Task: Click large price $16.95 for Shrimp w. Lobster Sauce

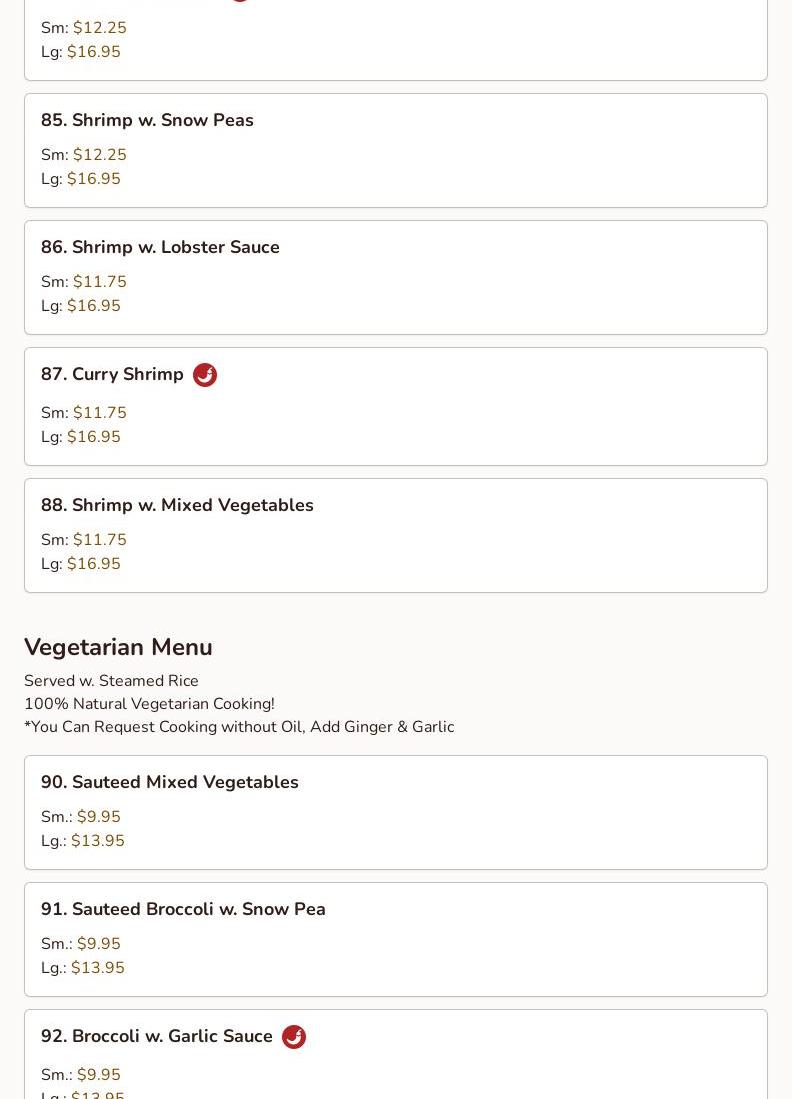Action: [94, 306]
